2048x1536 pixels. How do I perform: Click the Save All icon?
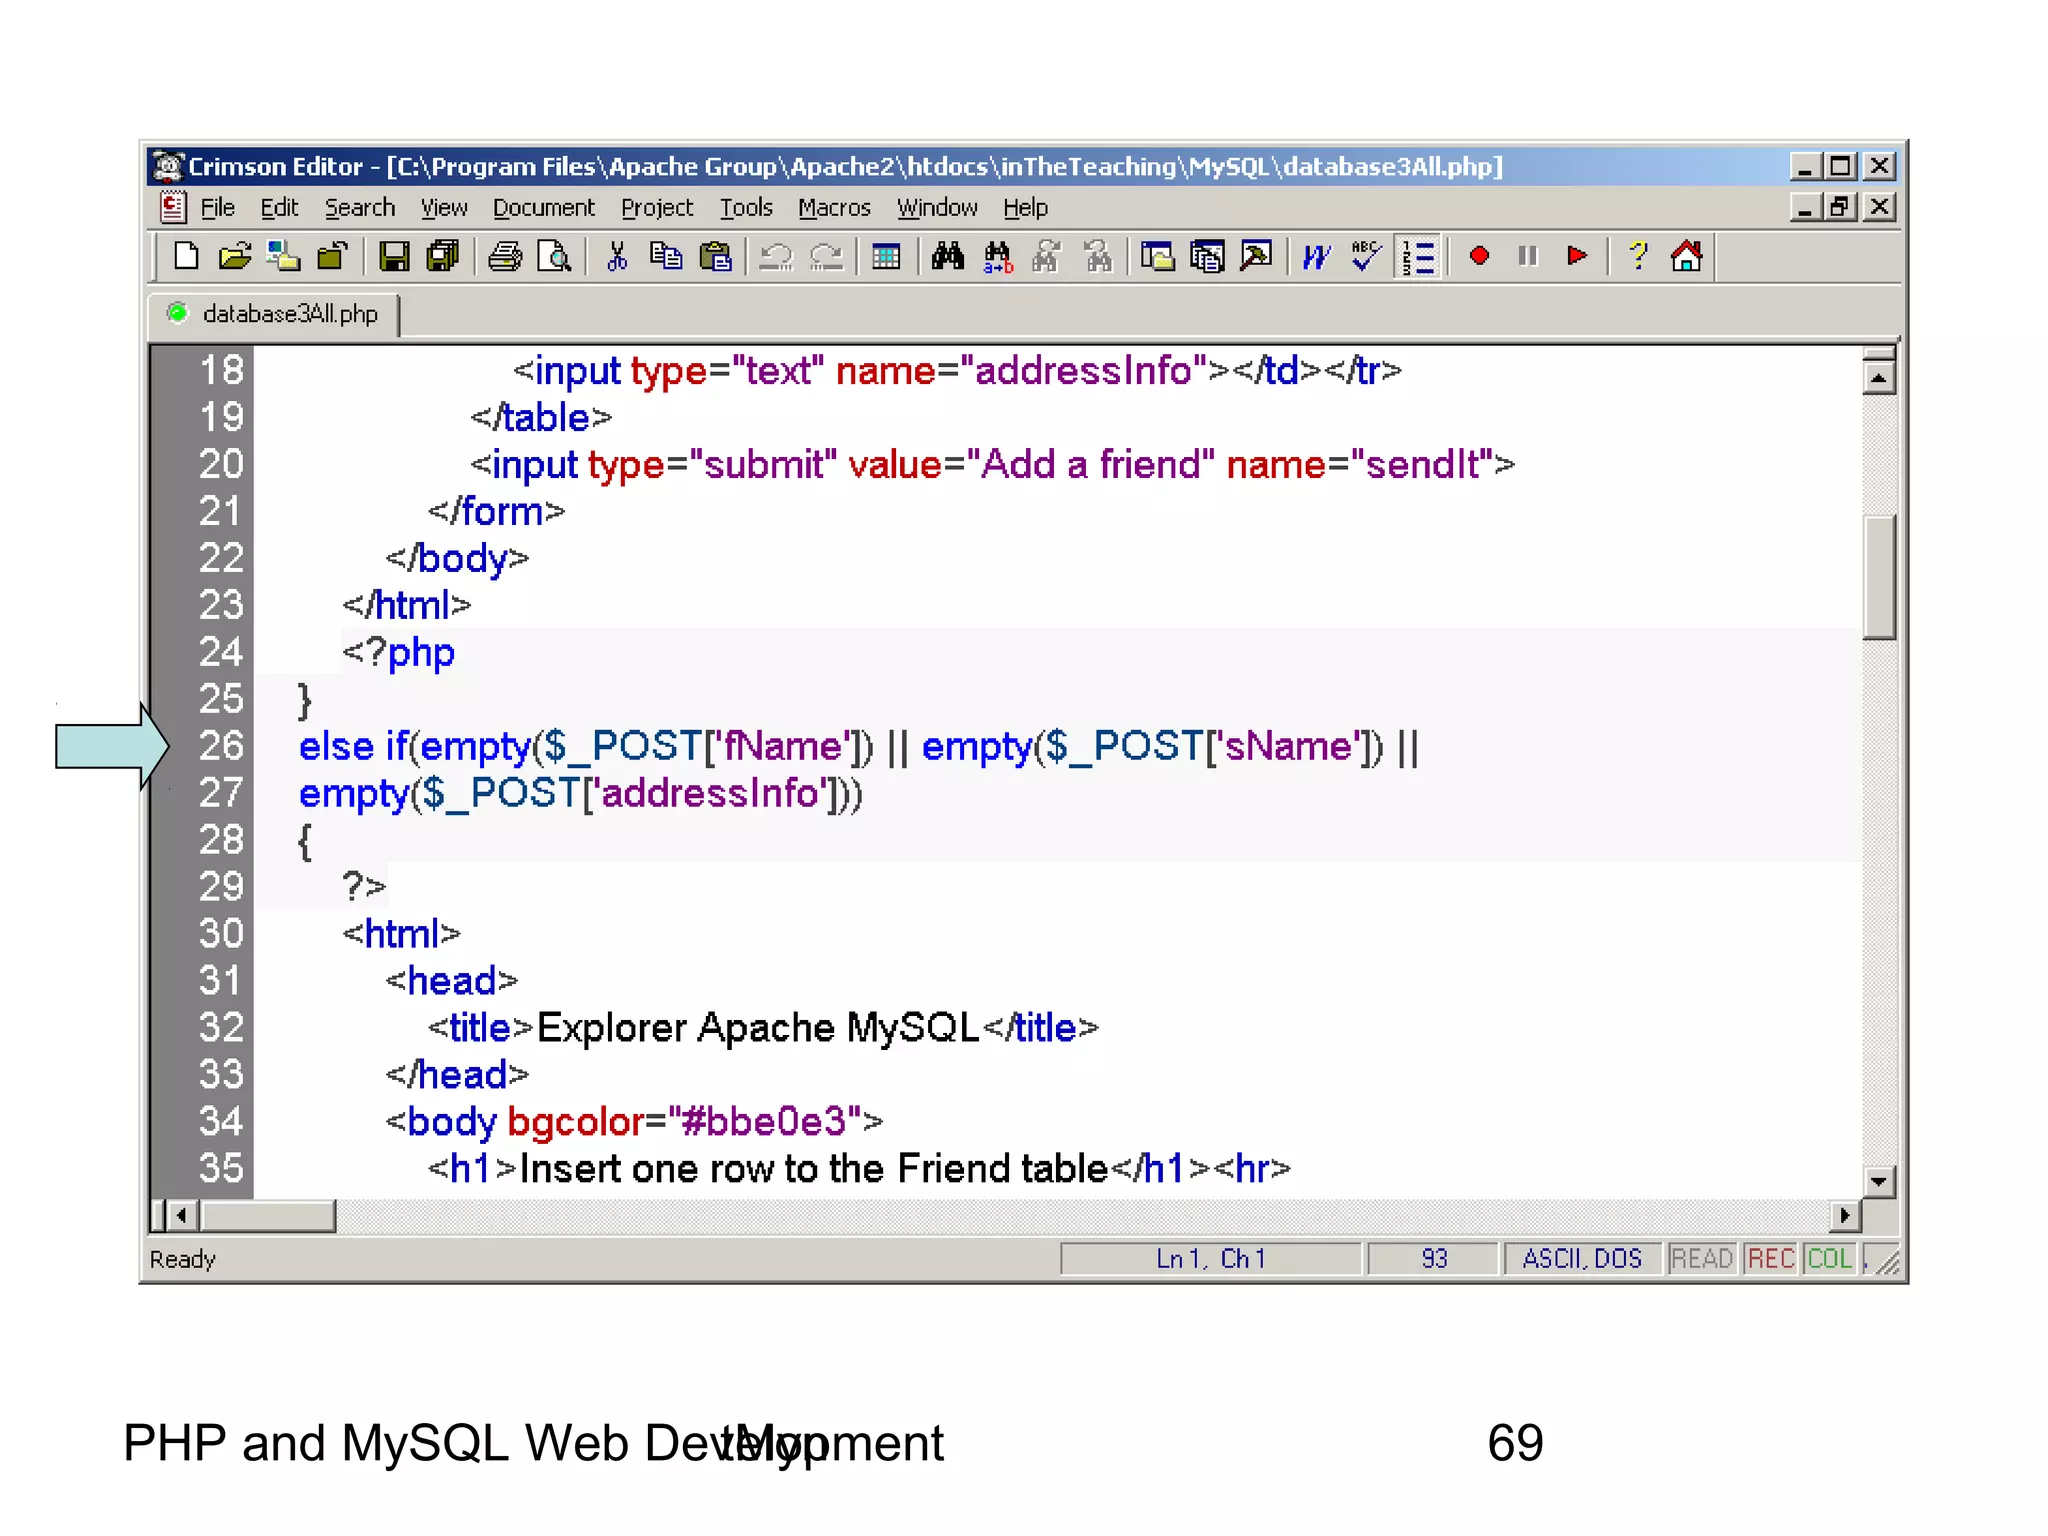coord(442,257)
